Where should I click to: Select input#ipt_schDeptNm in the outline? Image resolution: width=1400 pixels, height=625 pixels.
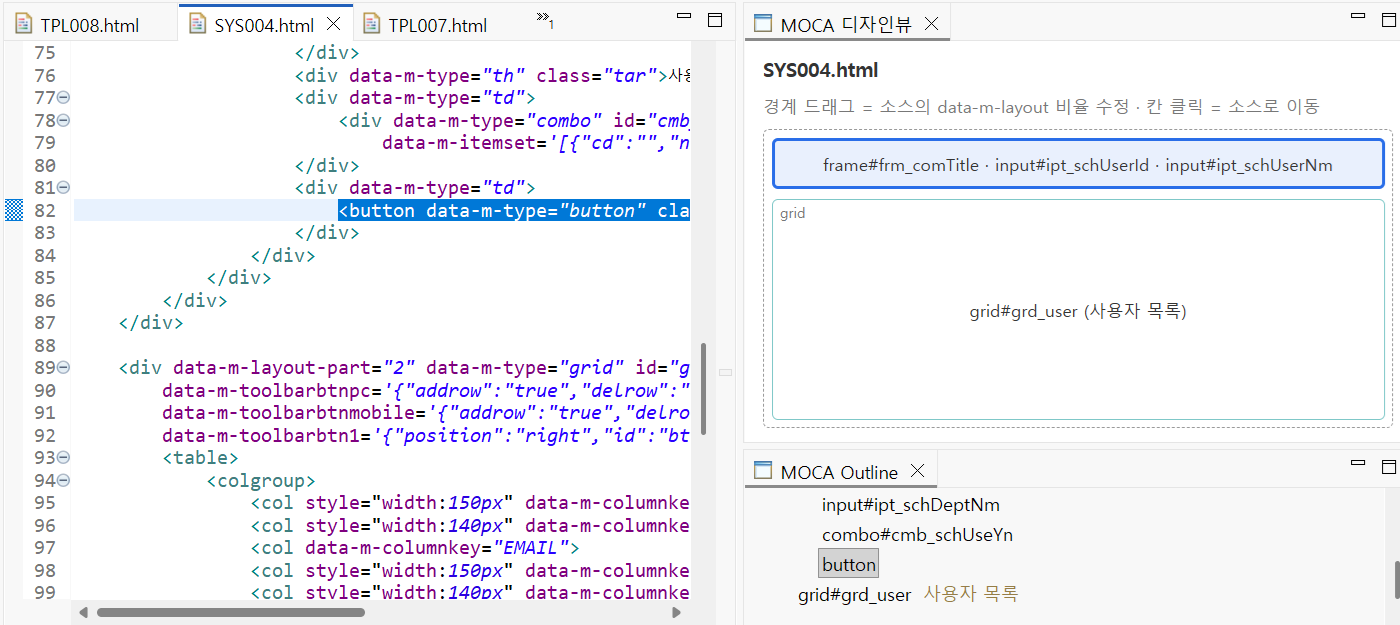tap(910, 505)
